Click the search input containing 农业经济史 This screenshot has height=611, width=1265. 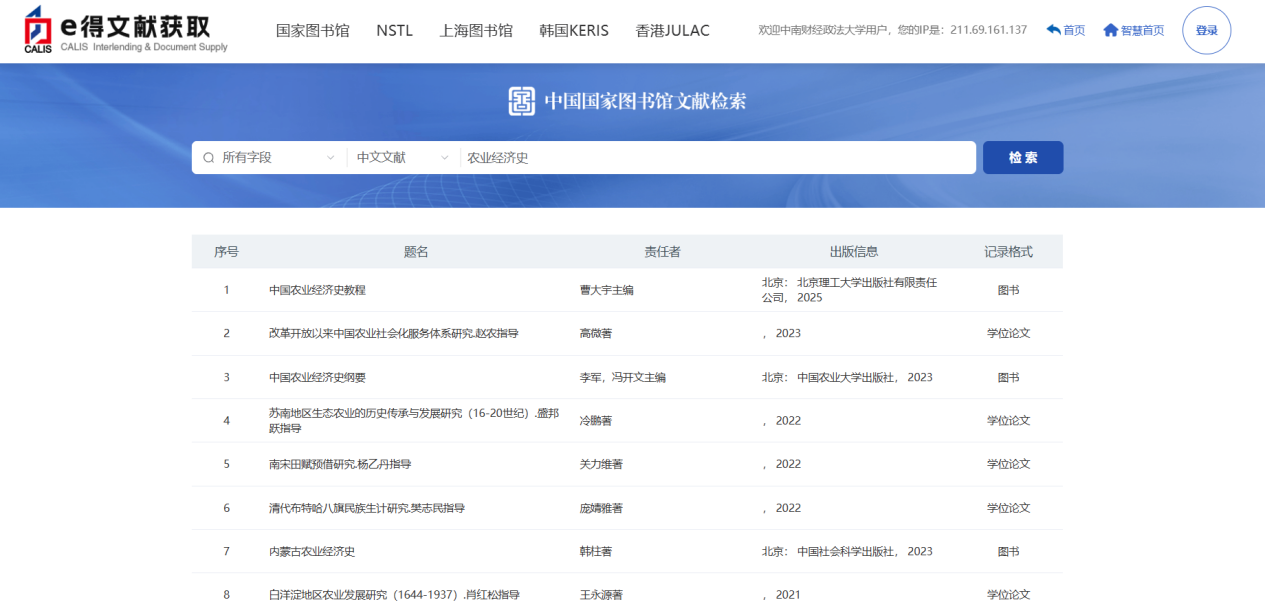tap(717, 158)
